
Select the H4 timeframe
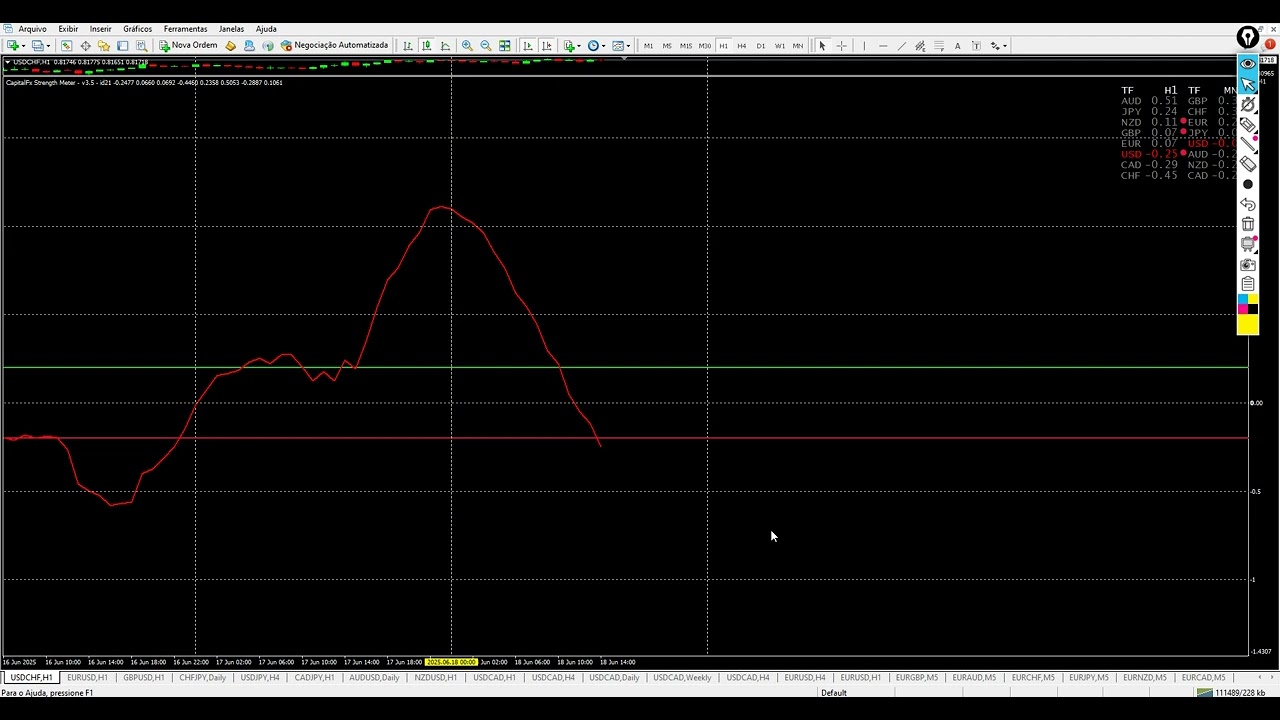point(742,45)
